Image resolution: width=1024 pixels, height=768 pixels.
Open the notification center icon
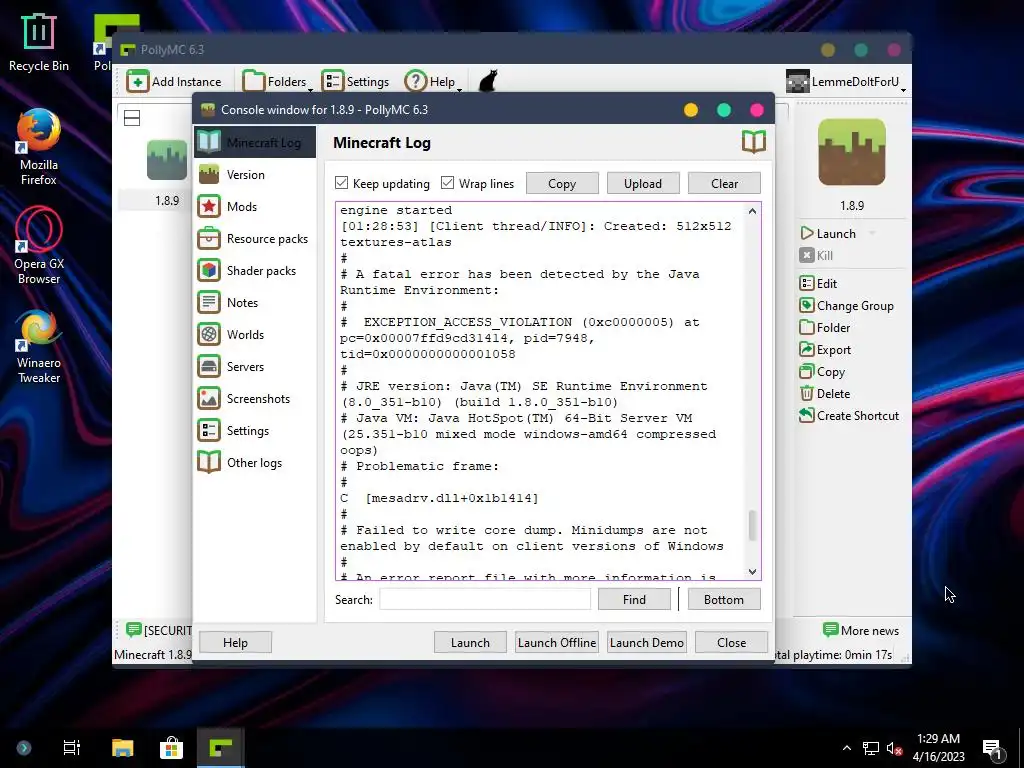click(993, 749)
